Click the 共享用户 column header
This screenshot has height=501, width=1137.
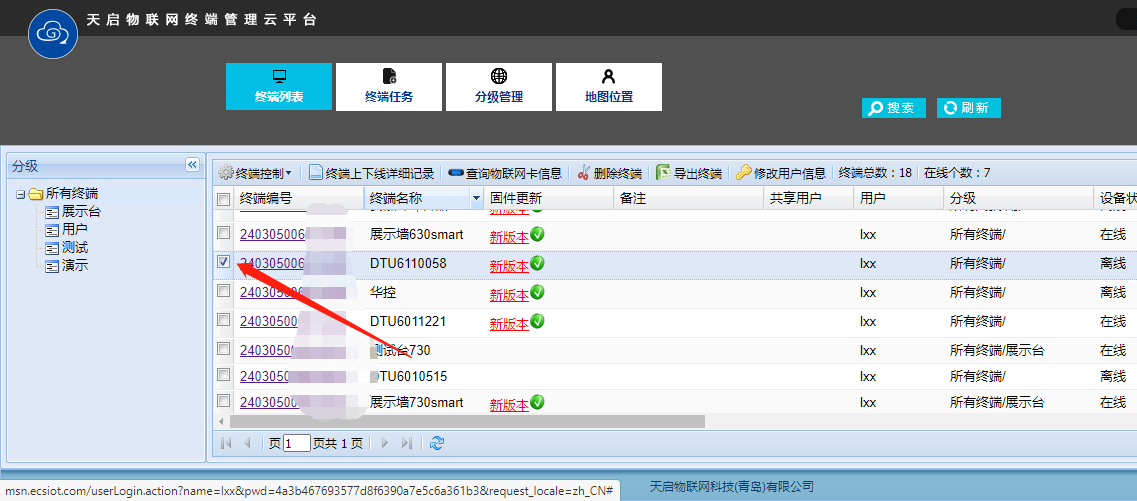[x=809, y=198]
